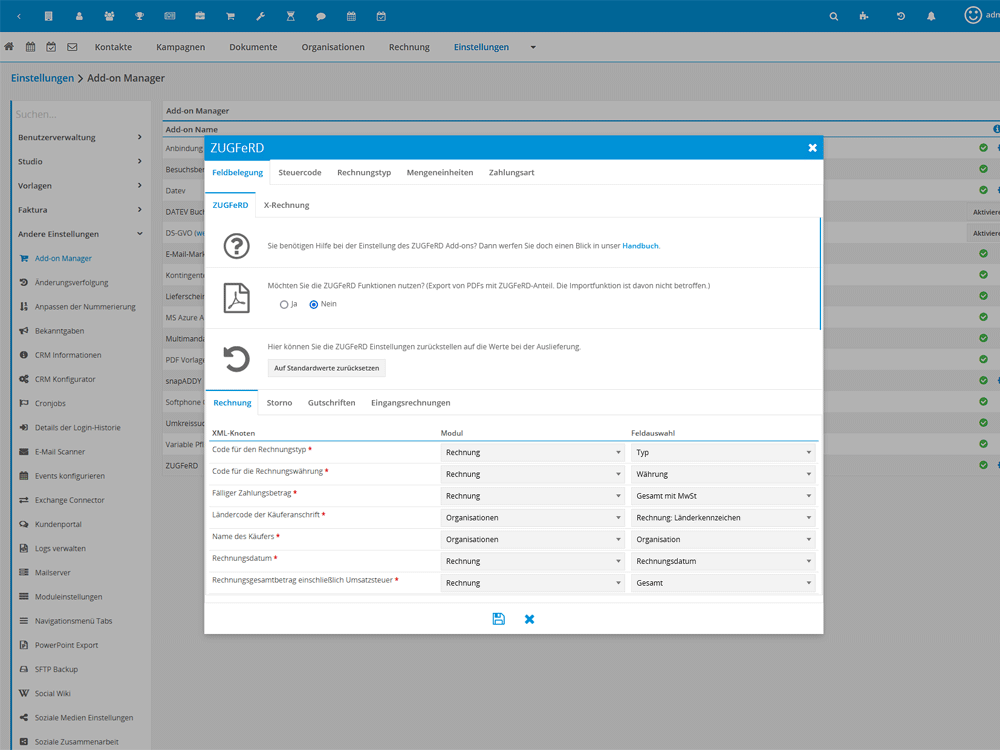Select the 'Nein' radio button

coord(314,304)
